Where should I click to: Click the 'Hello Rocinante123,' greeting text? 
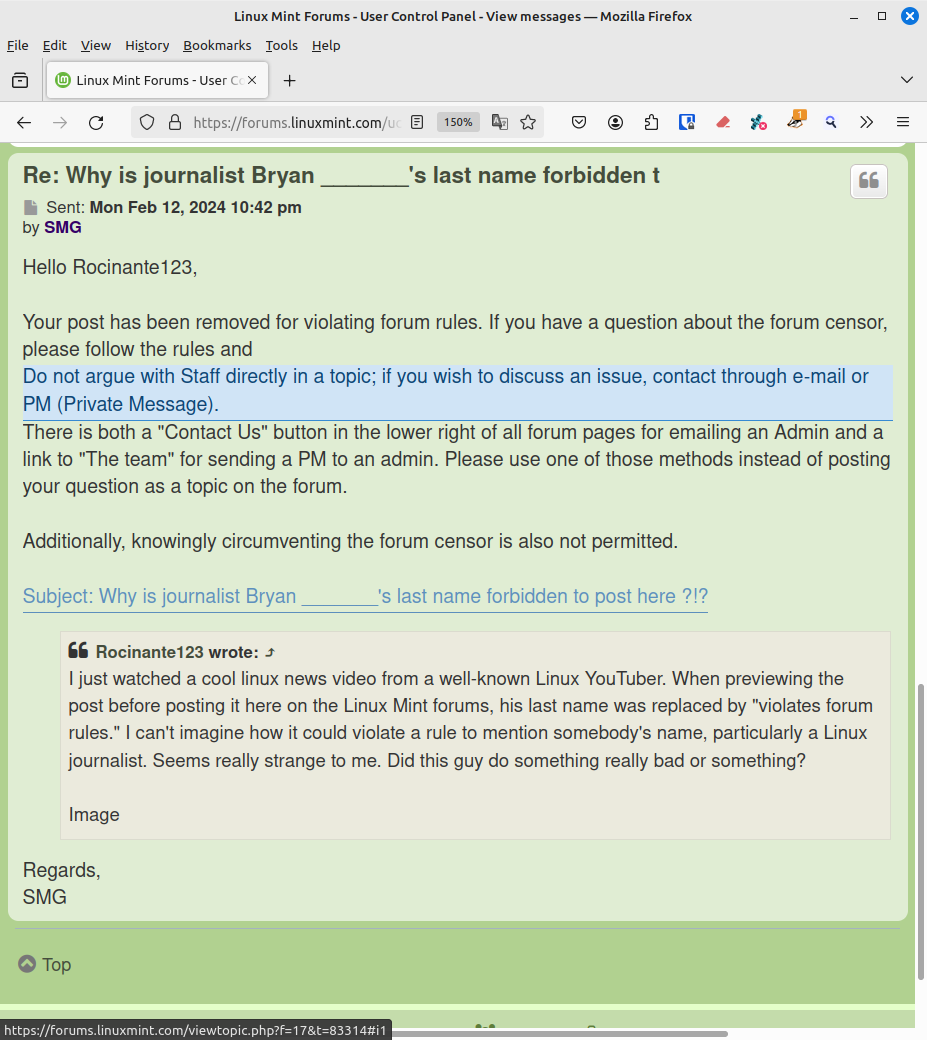[x=110, y=267]
